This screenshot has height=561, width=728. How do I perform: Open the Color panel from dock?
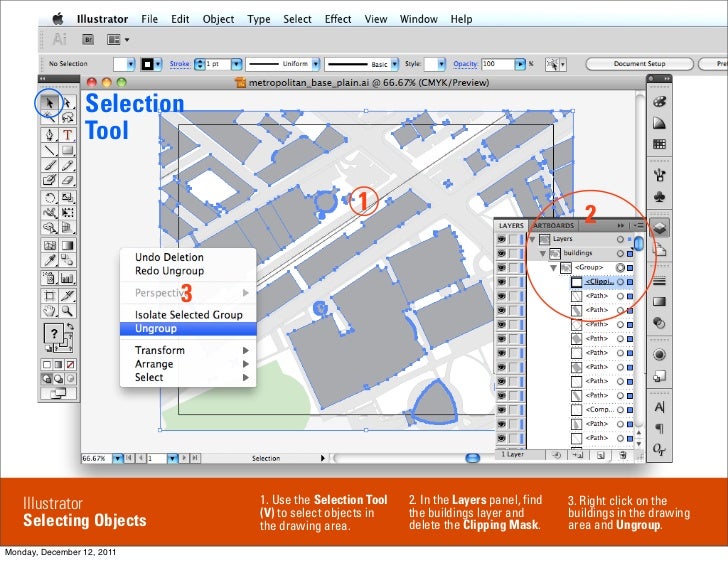pos(659,102)
